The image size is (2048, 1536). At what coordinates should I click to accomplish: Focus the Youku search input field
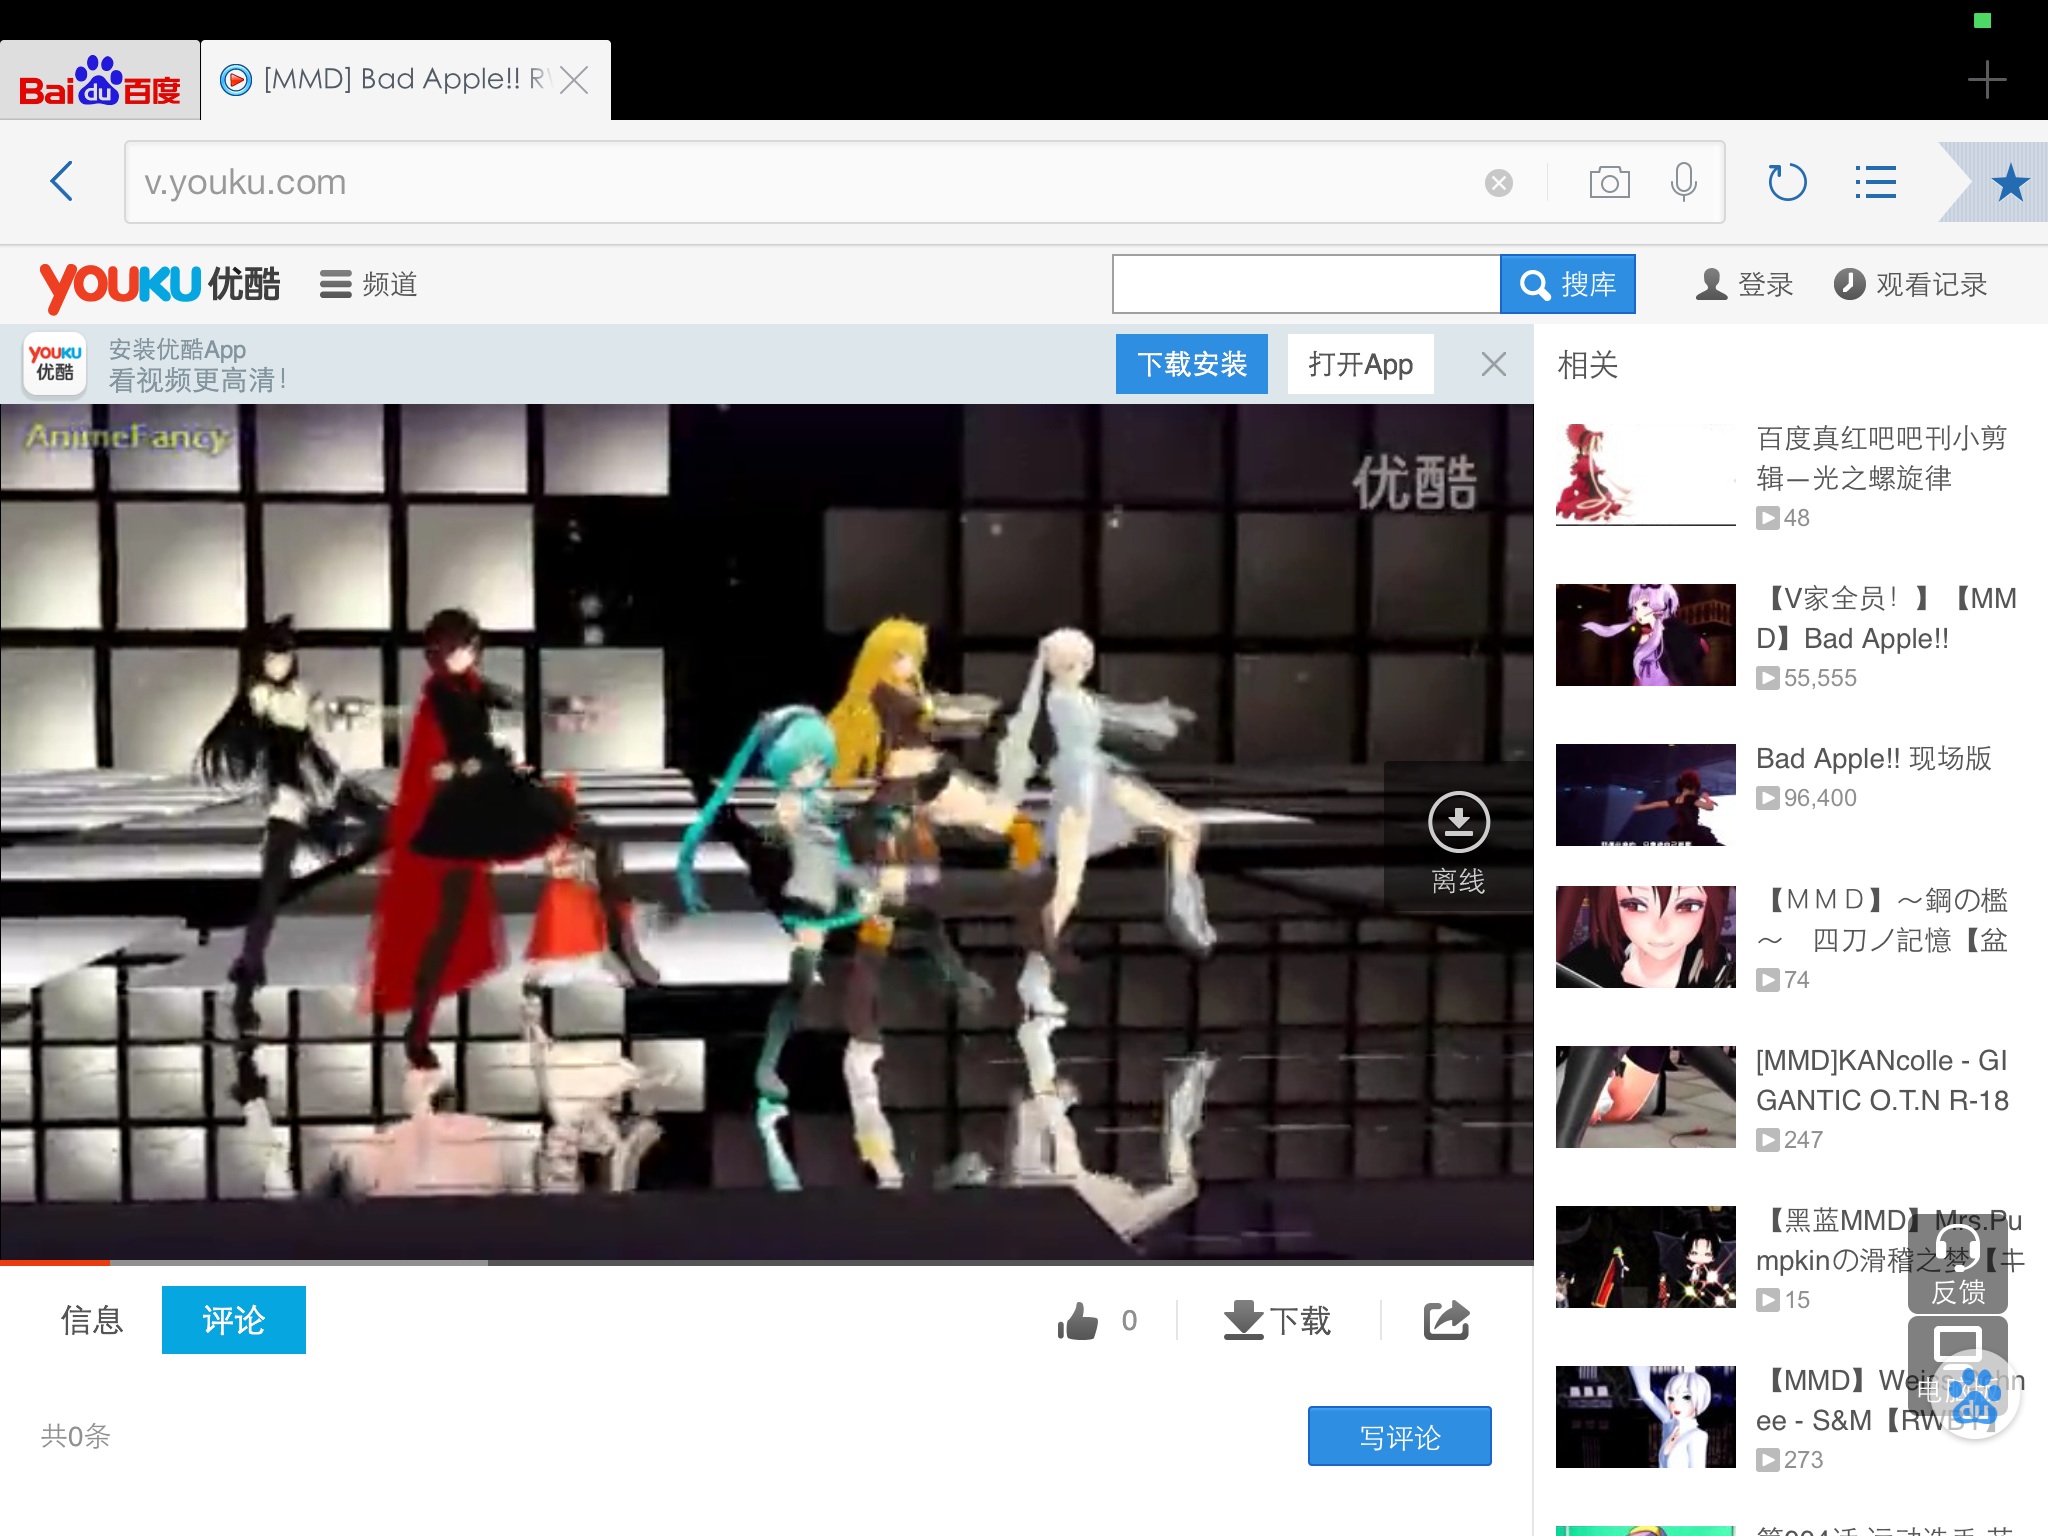tap(1306, 284)
